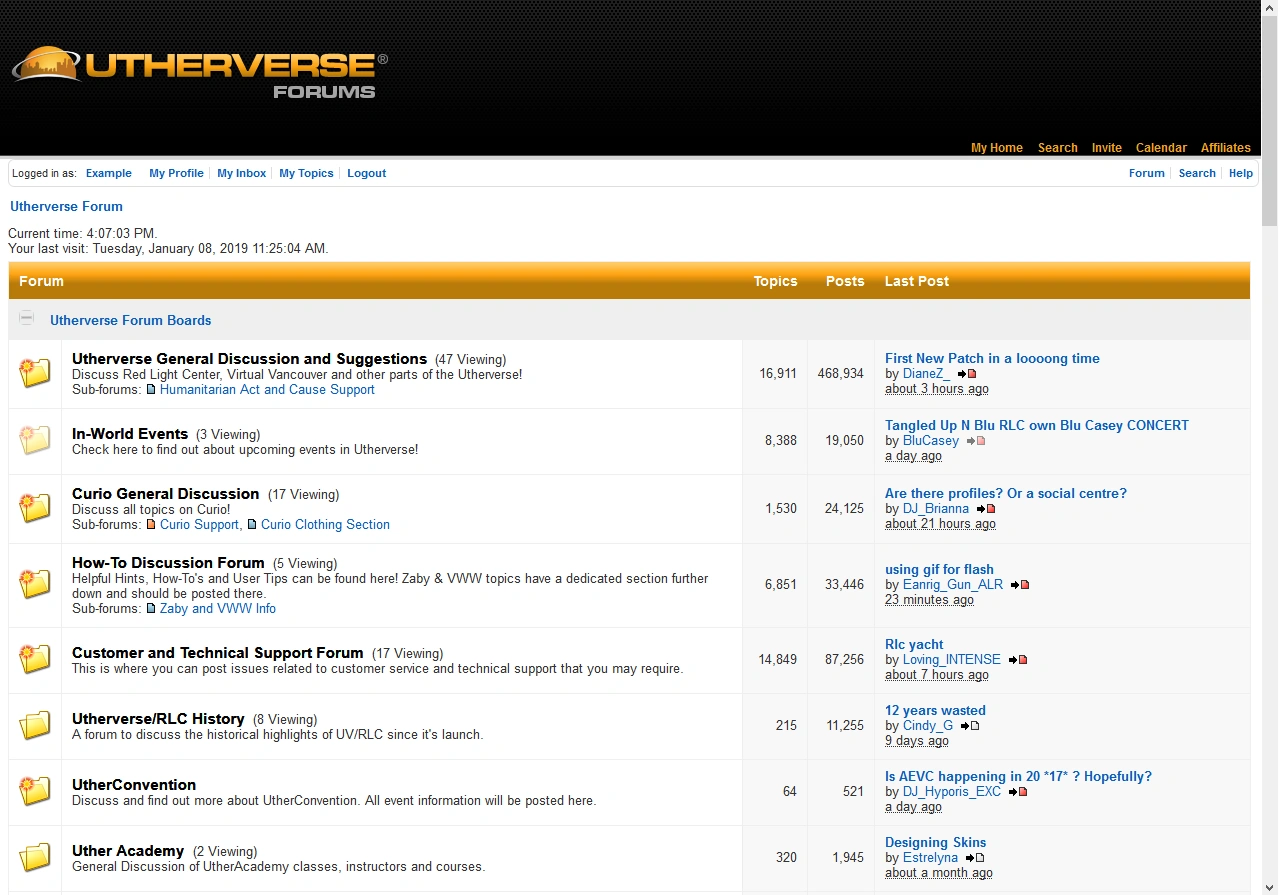Open the Calendar menu item
Viewport: 1280px width, 895px height.
pos(1161,147)
